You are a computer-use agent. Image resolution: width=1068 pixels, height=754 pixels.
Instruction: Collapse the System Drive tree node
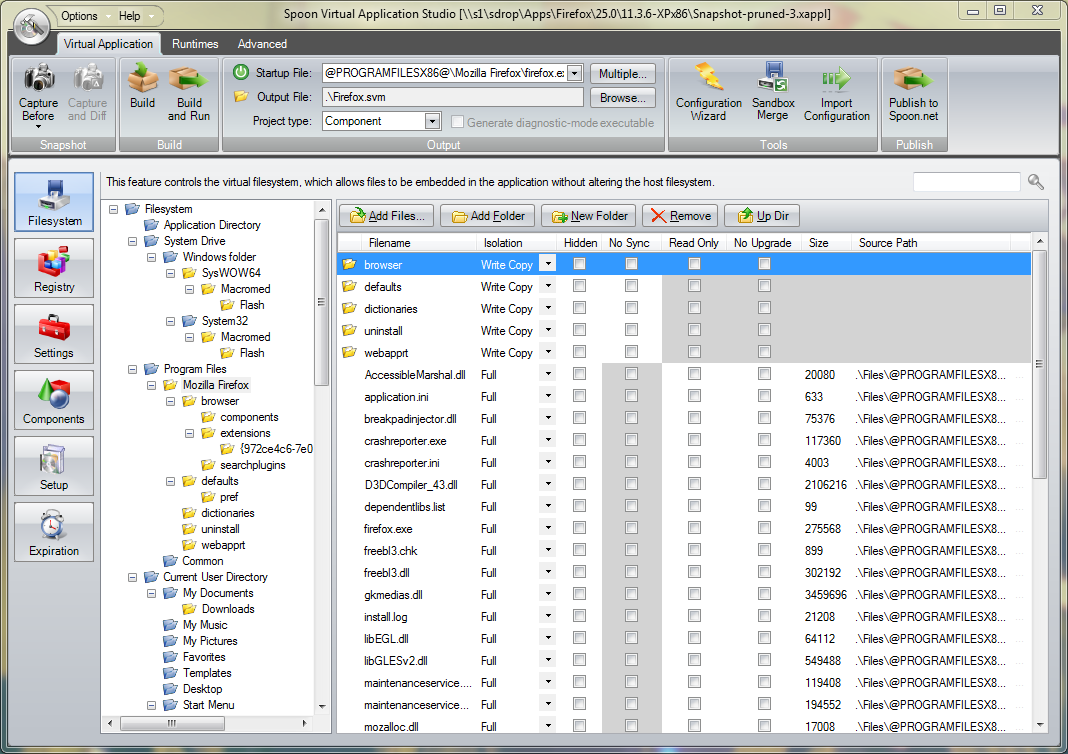pyautogui.click(x=132, y=241)
